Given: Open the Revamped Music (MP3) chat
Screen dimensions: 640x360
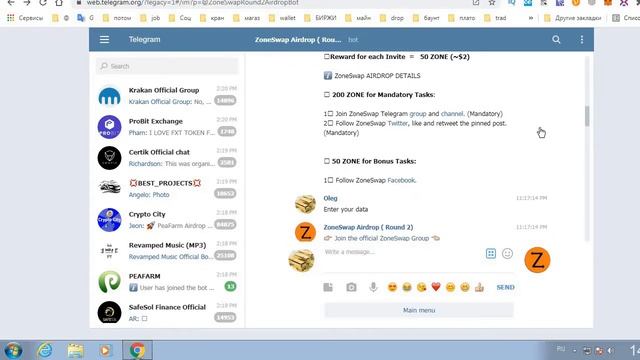Looking at the screenshot, I should [x=167, y=251].
